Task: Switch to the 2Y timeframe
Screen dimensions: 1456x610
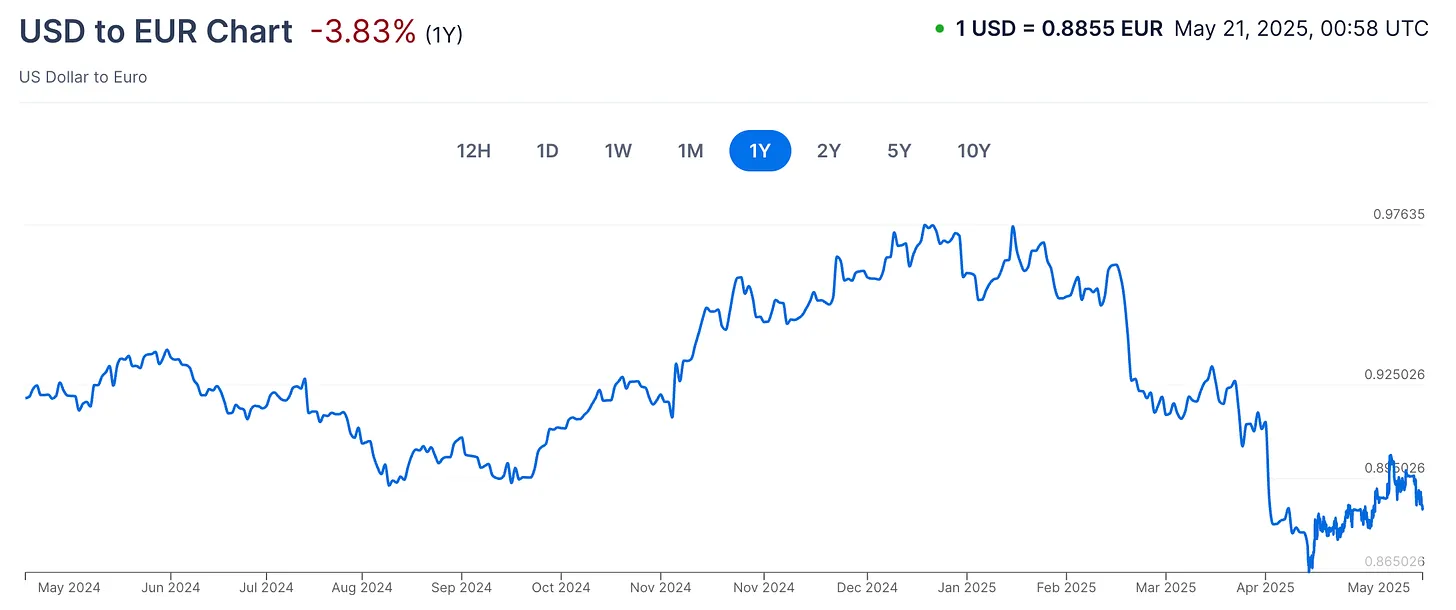Action: [829, 150]
